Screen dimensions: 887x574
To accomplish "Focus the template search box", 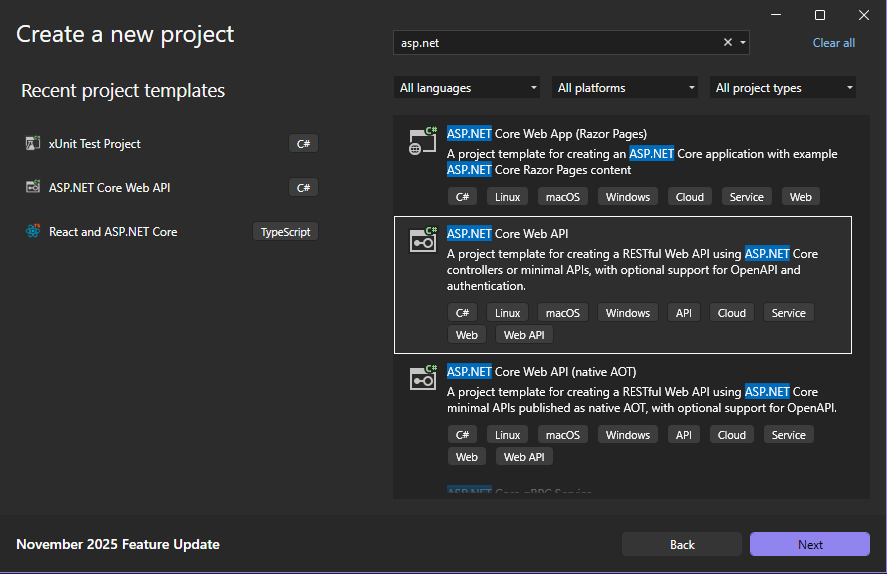I will (x=555, y=43).
